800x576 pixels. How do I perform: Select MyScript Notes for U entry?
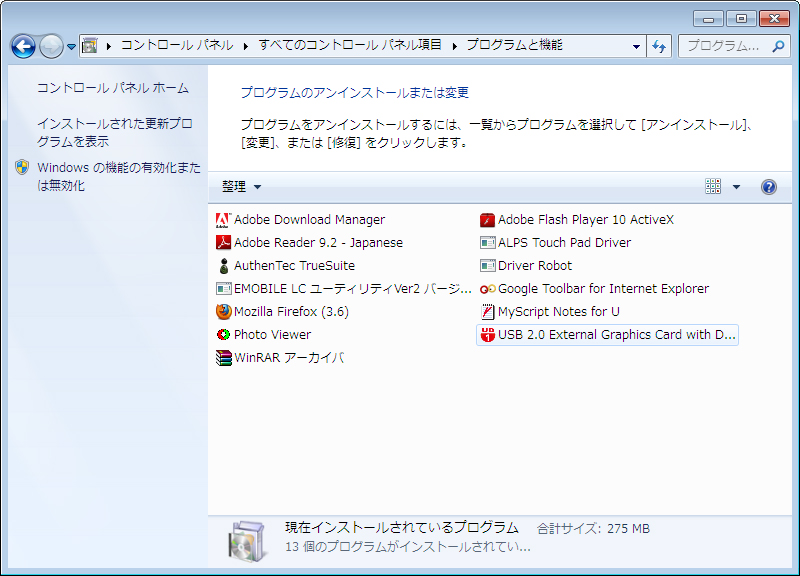[x=549, y=312]
